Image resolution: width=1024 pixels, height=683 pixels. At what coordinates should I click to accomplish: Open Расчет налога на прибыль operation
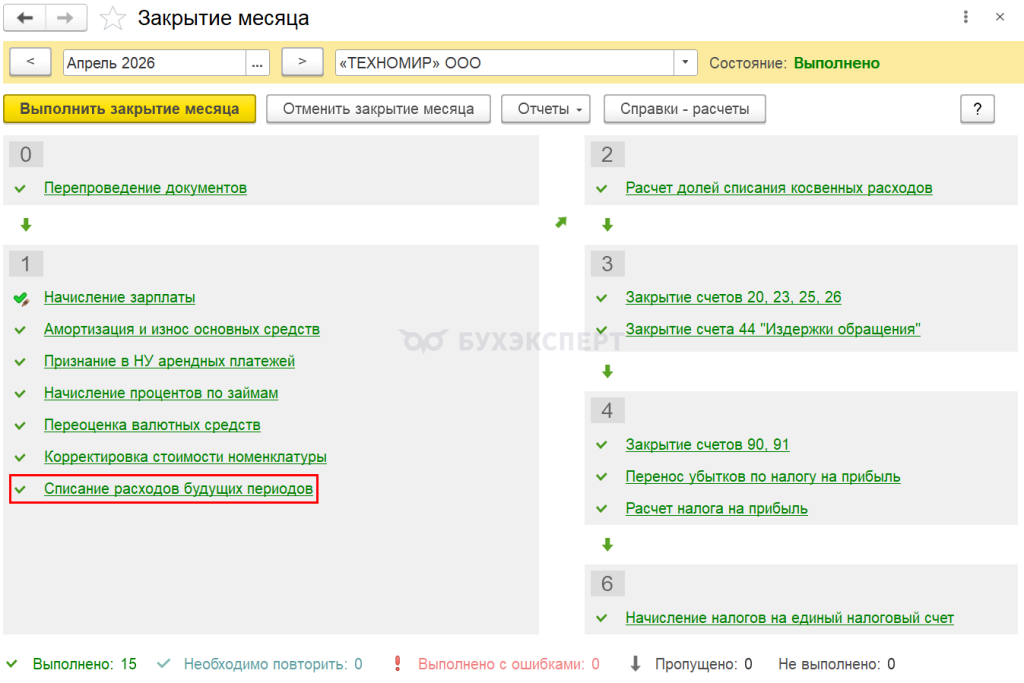tap(716, 508)
